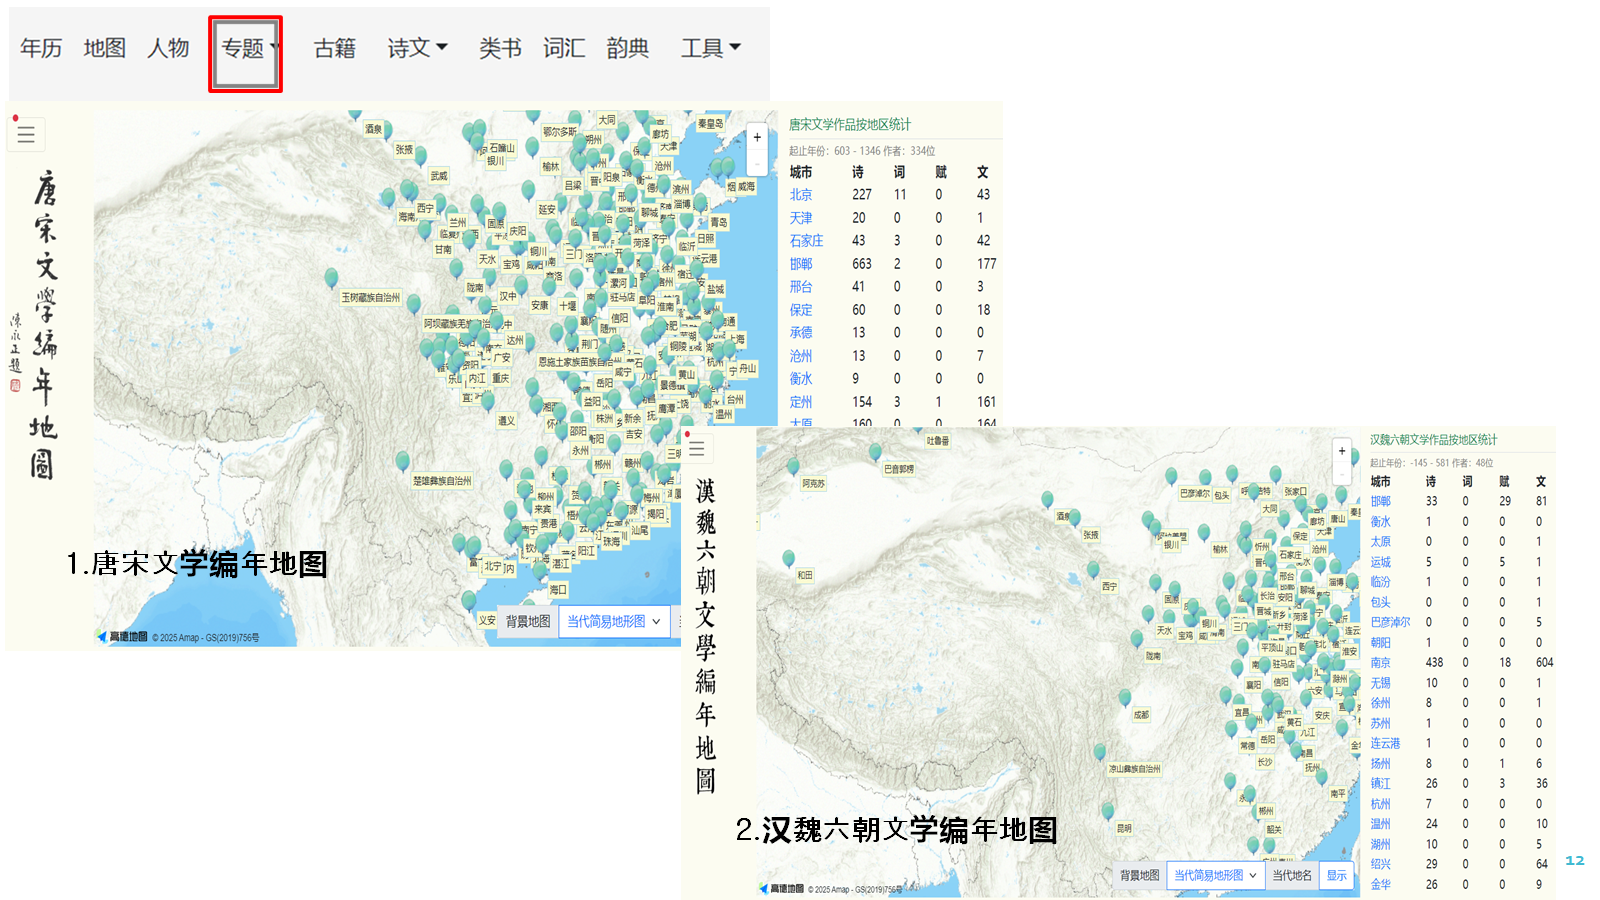Select the 阿克苏 location pin
The image size is (1600, 900).
[793, 466]
